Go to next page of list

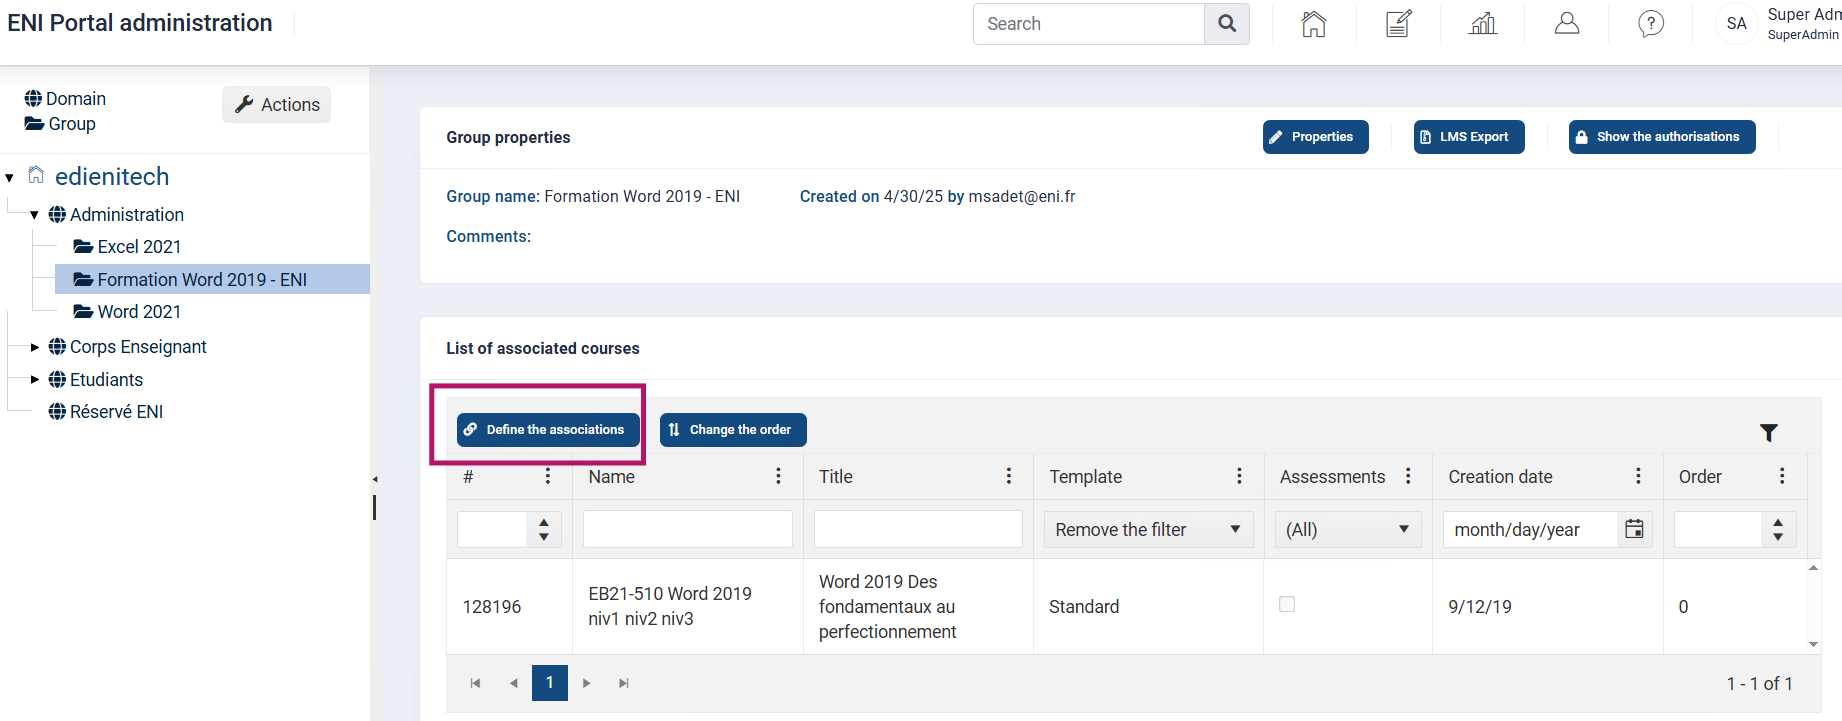click(587, 683)
